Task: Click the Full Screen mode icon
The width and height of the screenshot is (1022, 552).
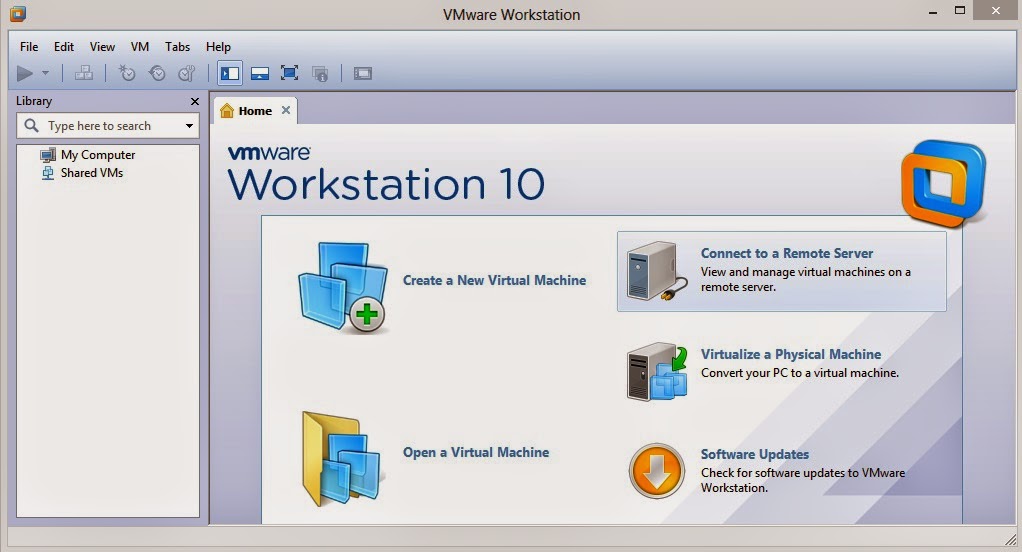Action: [289, 73]
